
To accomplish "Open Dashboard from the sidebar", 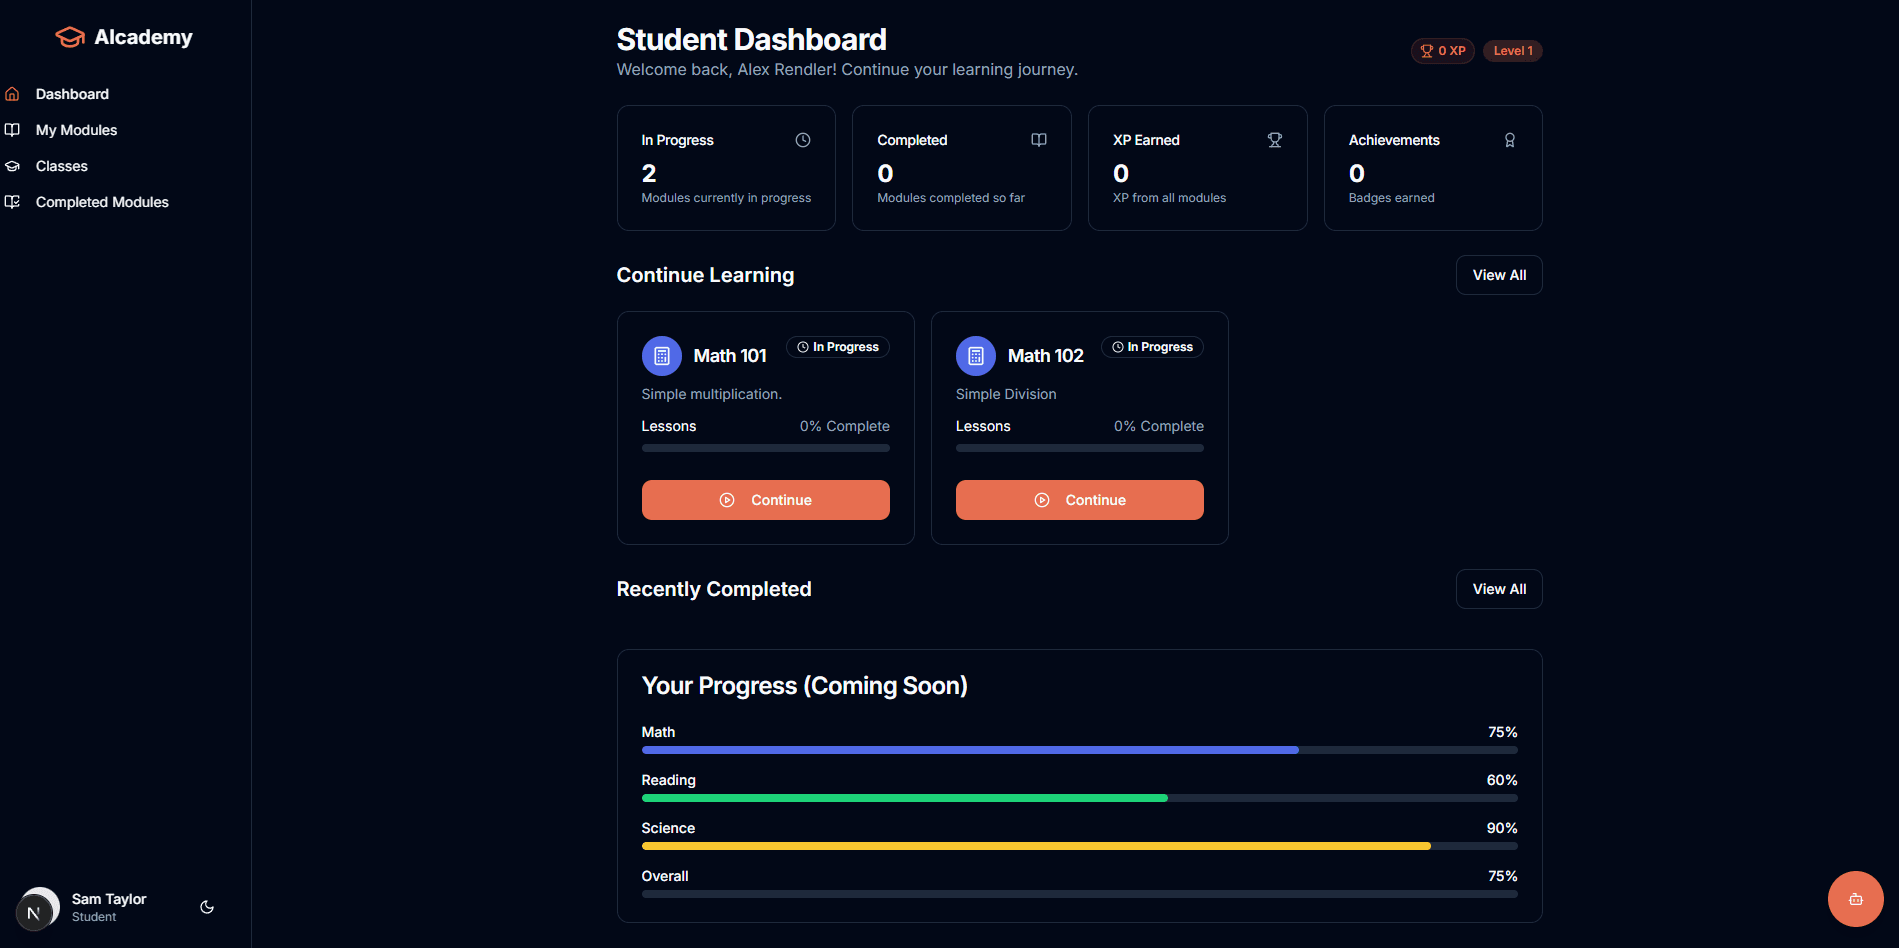I will (x=71, y=93).
